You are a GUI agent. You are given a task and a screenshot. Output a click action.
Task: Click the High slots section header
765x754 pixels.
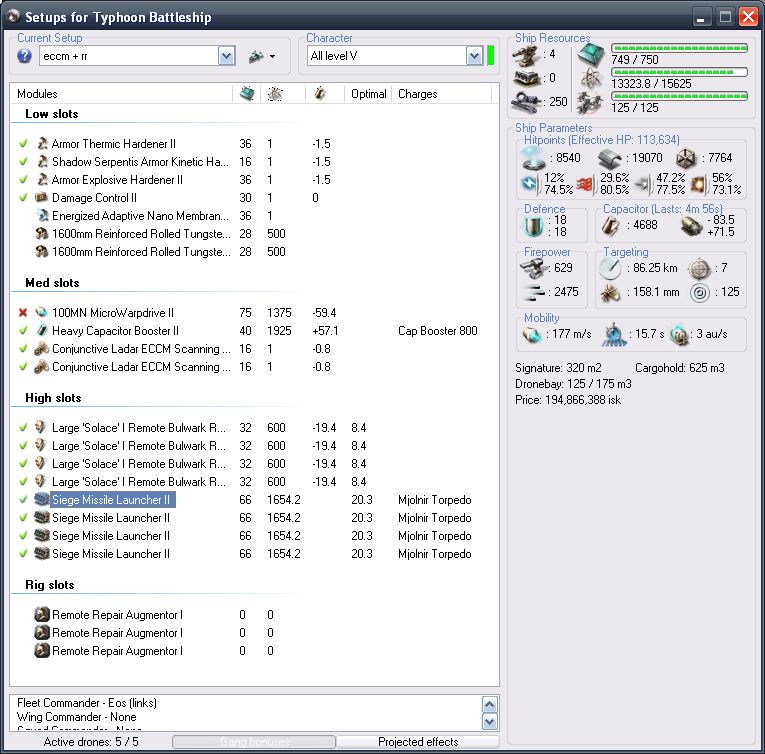(x=53, y=398)
